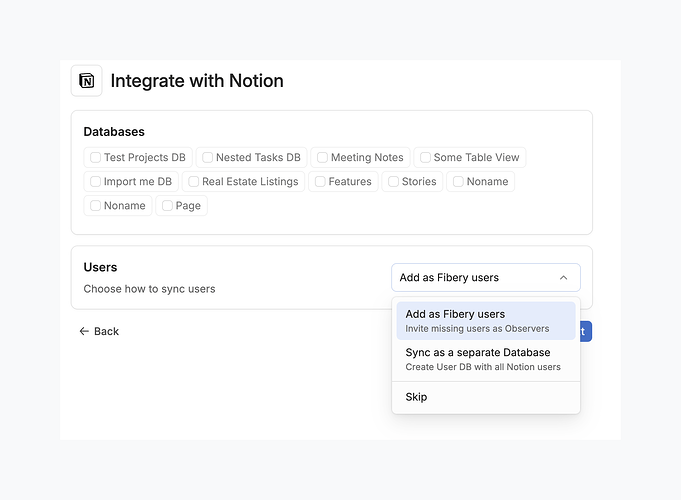Screen dimensions: 681x500
Task: Check the Test Projects DB checkbox
Action: tap(96, 157)
